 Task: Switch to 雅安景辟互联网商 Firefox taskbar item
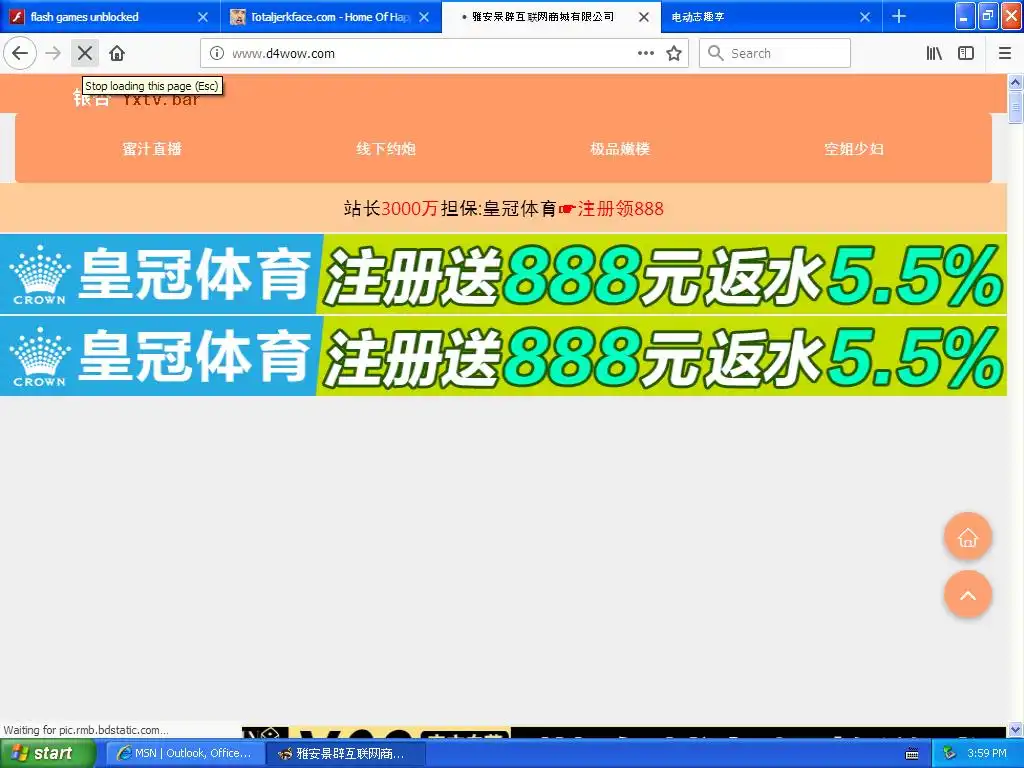tap(346, 754)
